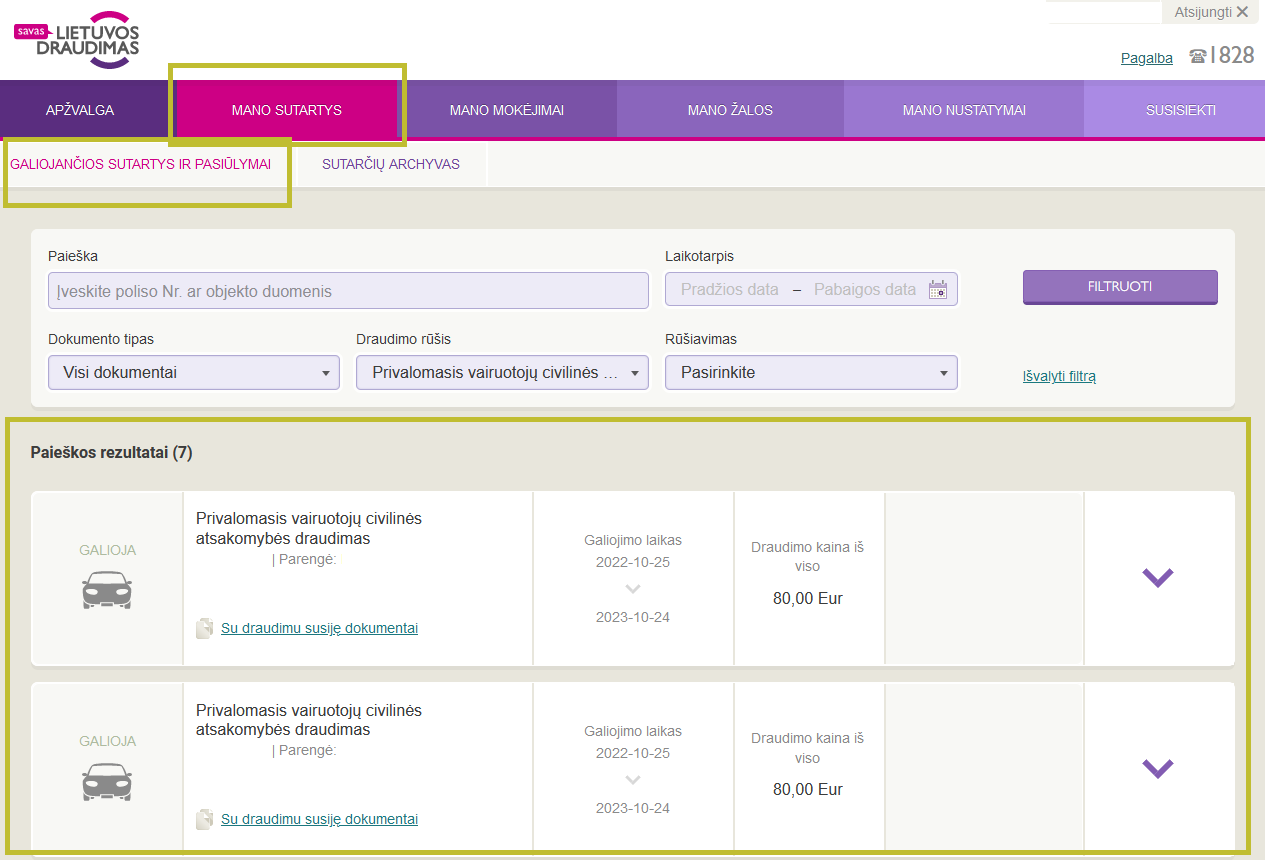Viewport: 1265px width, 860px height.
Task: Click the Filtruoti button
Action: pyautogui.click(x=1120, y=287)
